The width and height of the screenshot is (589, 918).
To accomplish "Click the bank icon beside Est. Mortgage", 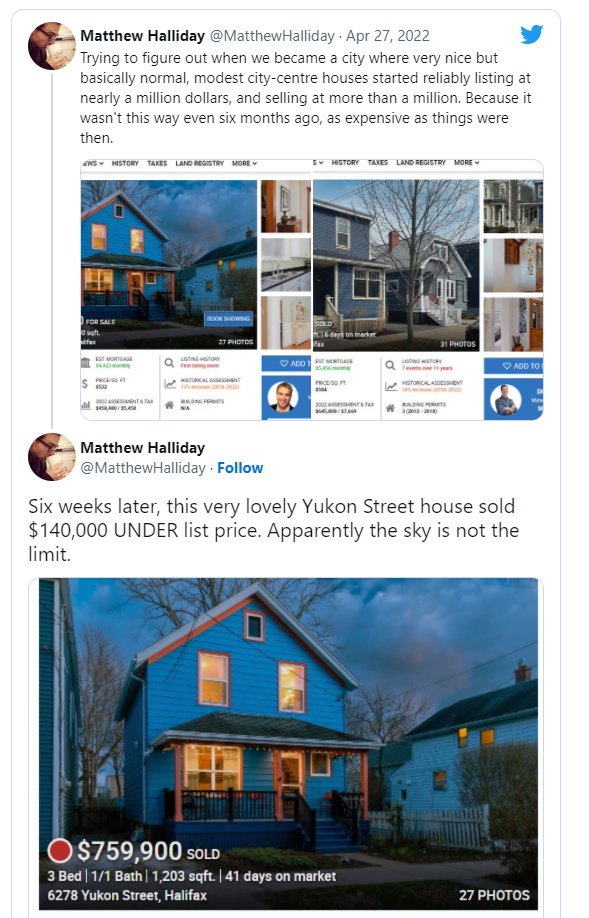I will (x=85, y=362).
